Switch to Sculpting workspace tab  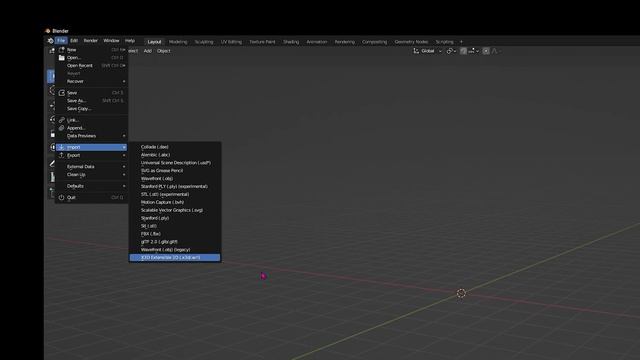click(204, 42)
